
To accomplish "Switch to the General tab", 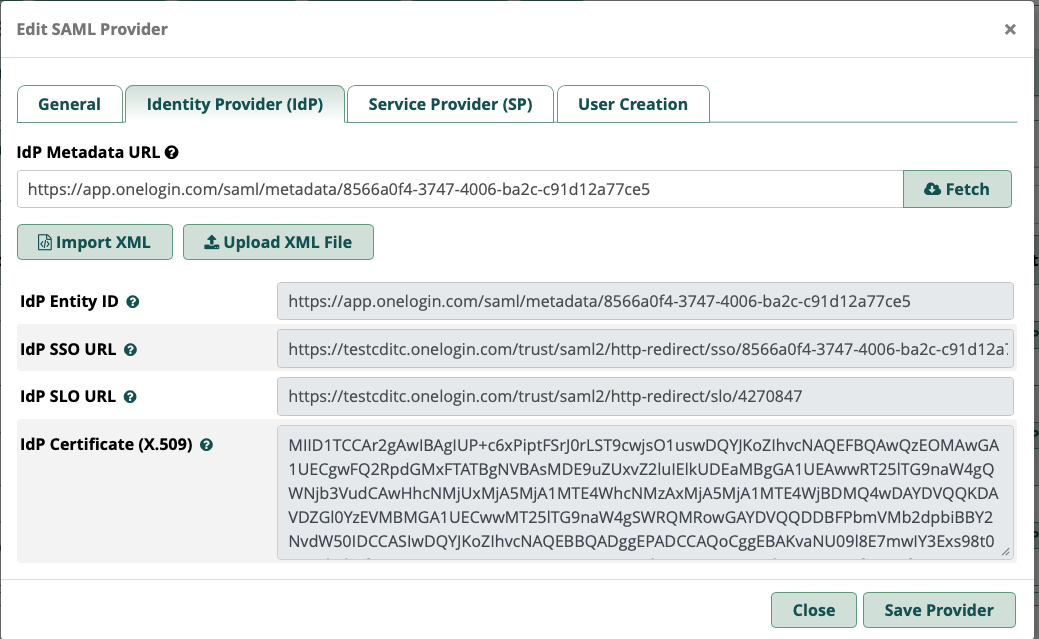I will (69, 104).
